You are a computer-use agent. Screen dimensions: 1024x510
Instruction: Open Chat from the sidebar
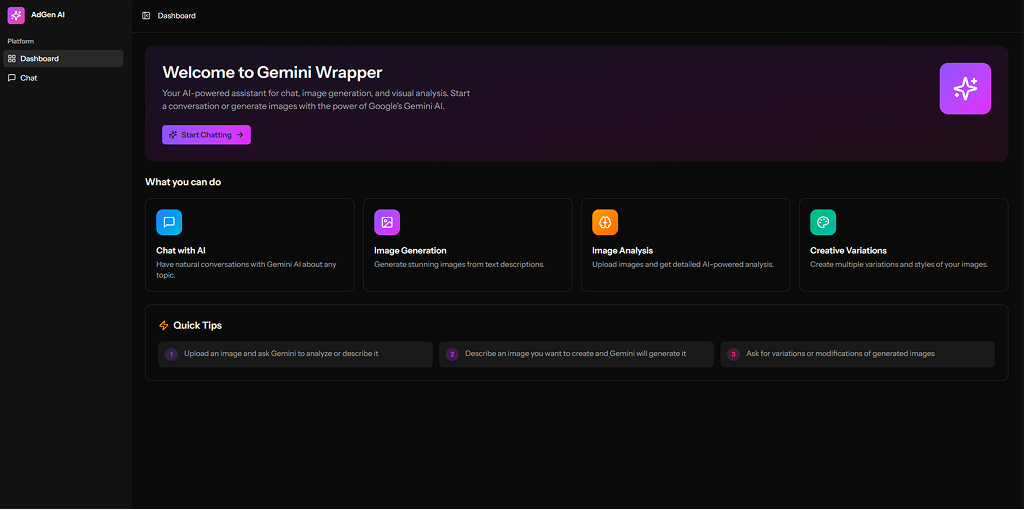(x=29, y=78)
